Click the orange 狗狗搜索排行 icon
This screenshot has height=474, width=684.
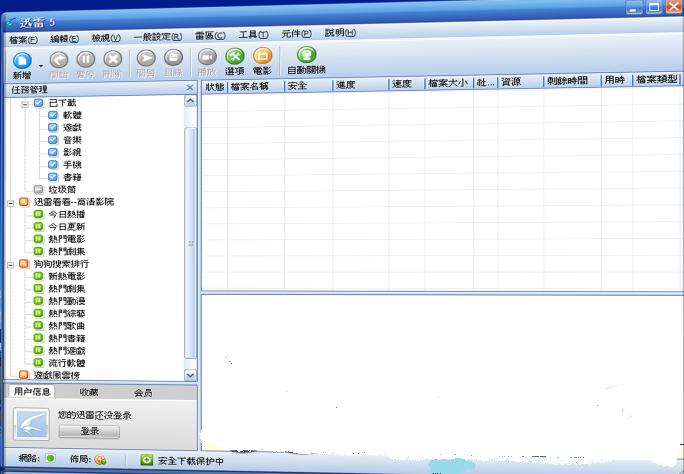pyautogui.click(x=24, y=264)
